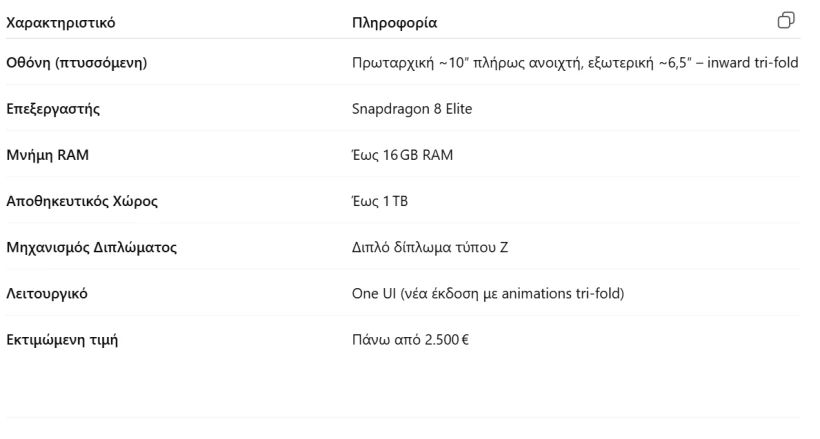Select the Λειτουργικό row label
The image size is (820, 439).
tap(47, 293)
